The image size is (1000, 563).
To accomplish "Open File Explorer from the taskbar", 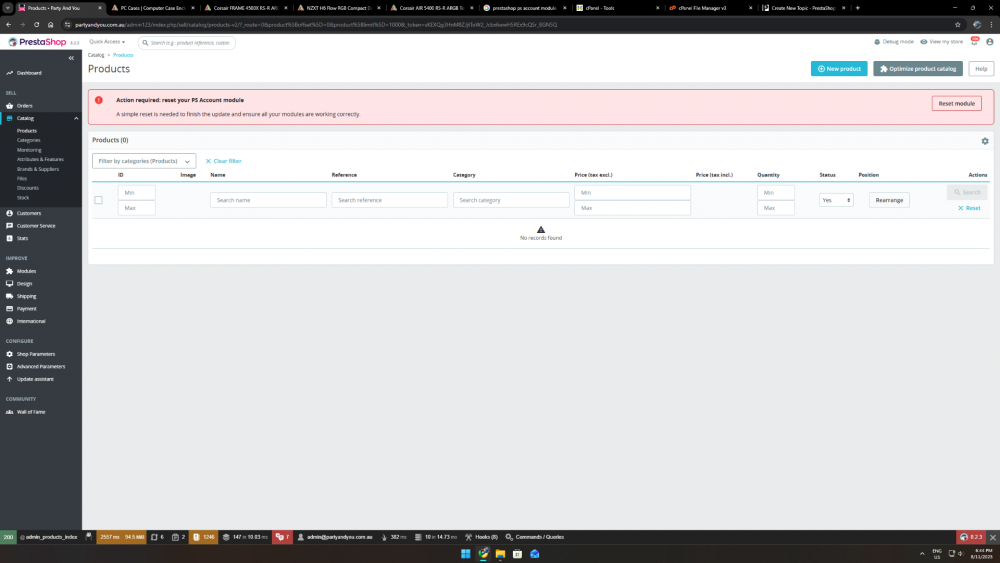I will point(500,553).
